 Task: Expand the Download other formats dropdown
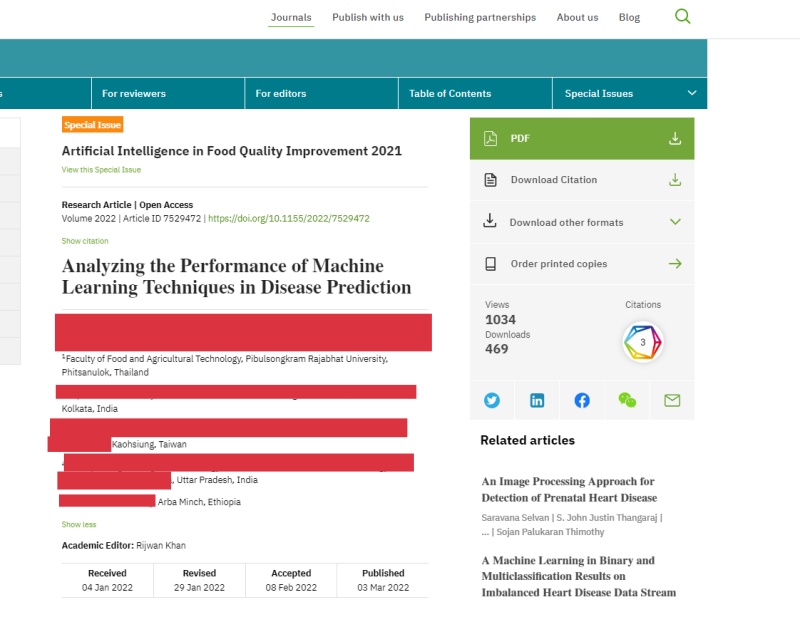675,222
